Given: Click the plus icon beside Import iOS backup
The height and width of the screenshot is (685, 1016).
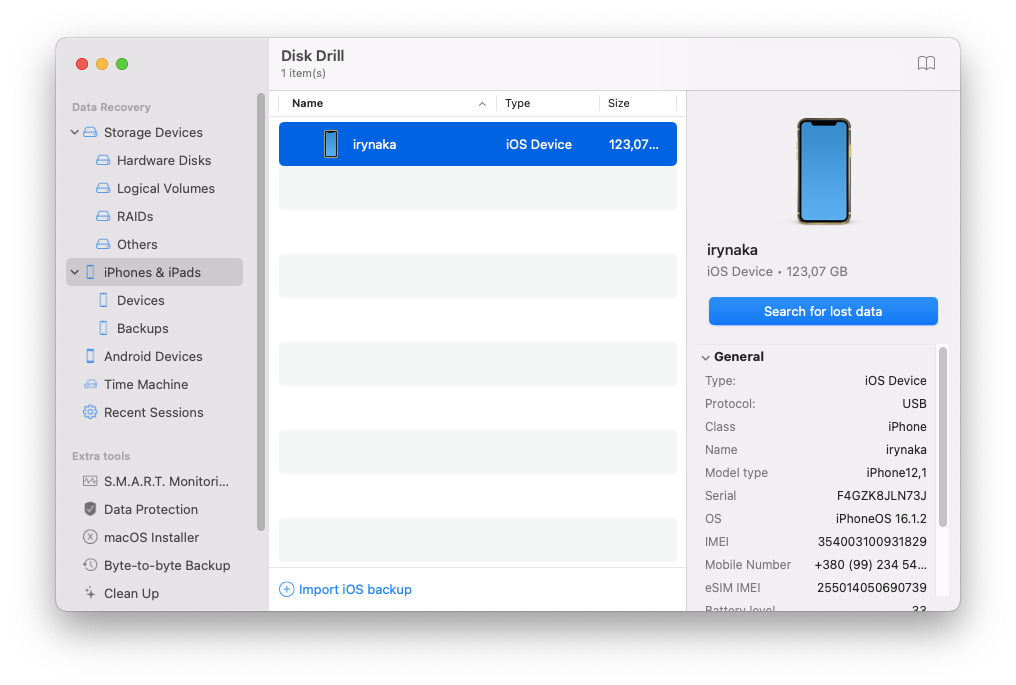Looking at the screenshot, I should (286, 589).
